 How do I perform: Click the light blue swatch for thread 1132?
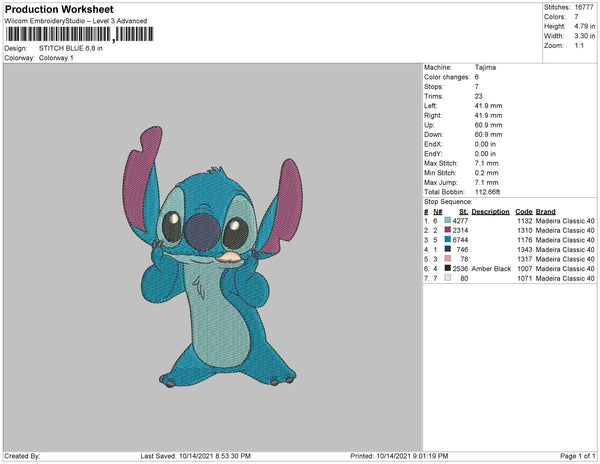[448, 220]
